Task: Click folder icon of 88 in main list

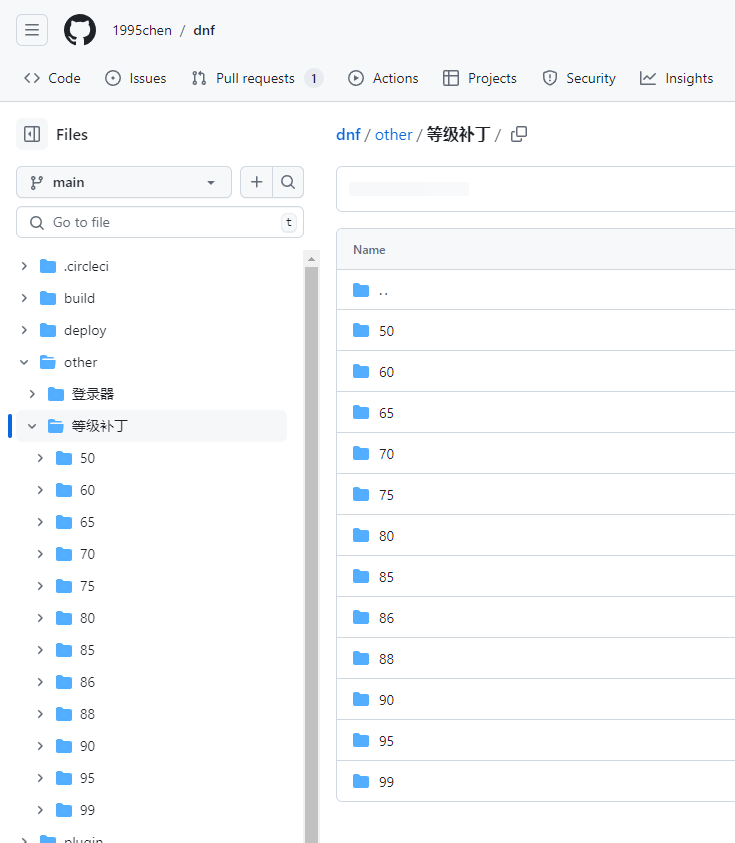Action: point(361,658)
